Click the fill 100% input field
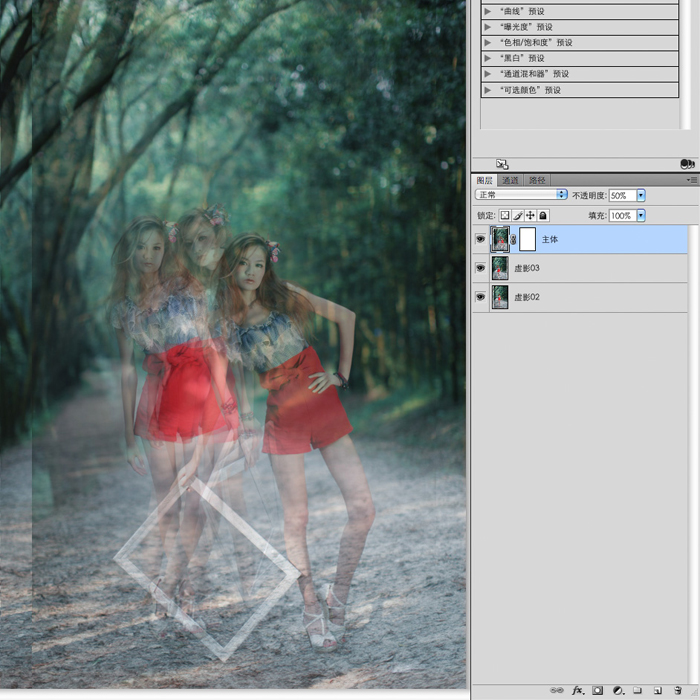 point(623,216)
